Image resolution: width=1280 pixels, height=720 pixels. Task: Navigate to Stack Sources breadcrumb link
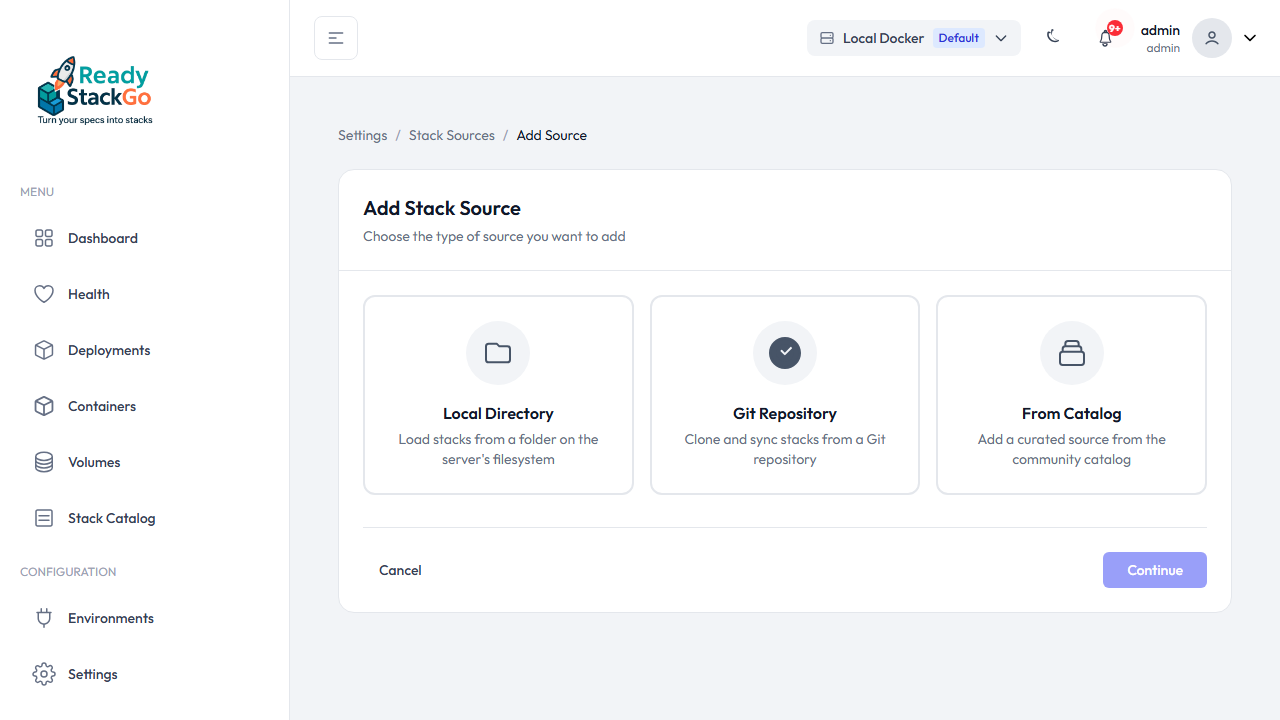(x=451, y=135)
